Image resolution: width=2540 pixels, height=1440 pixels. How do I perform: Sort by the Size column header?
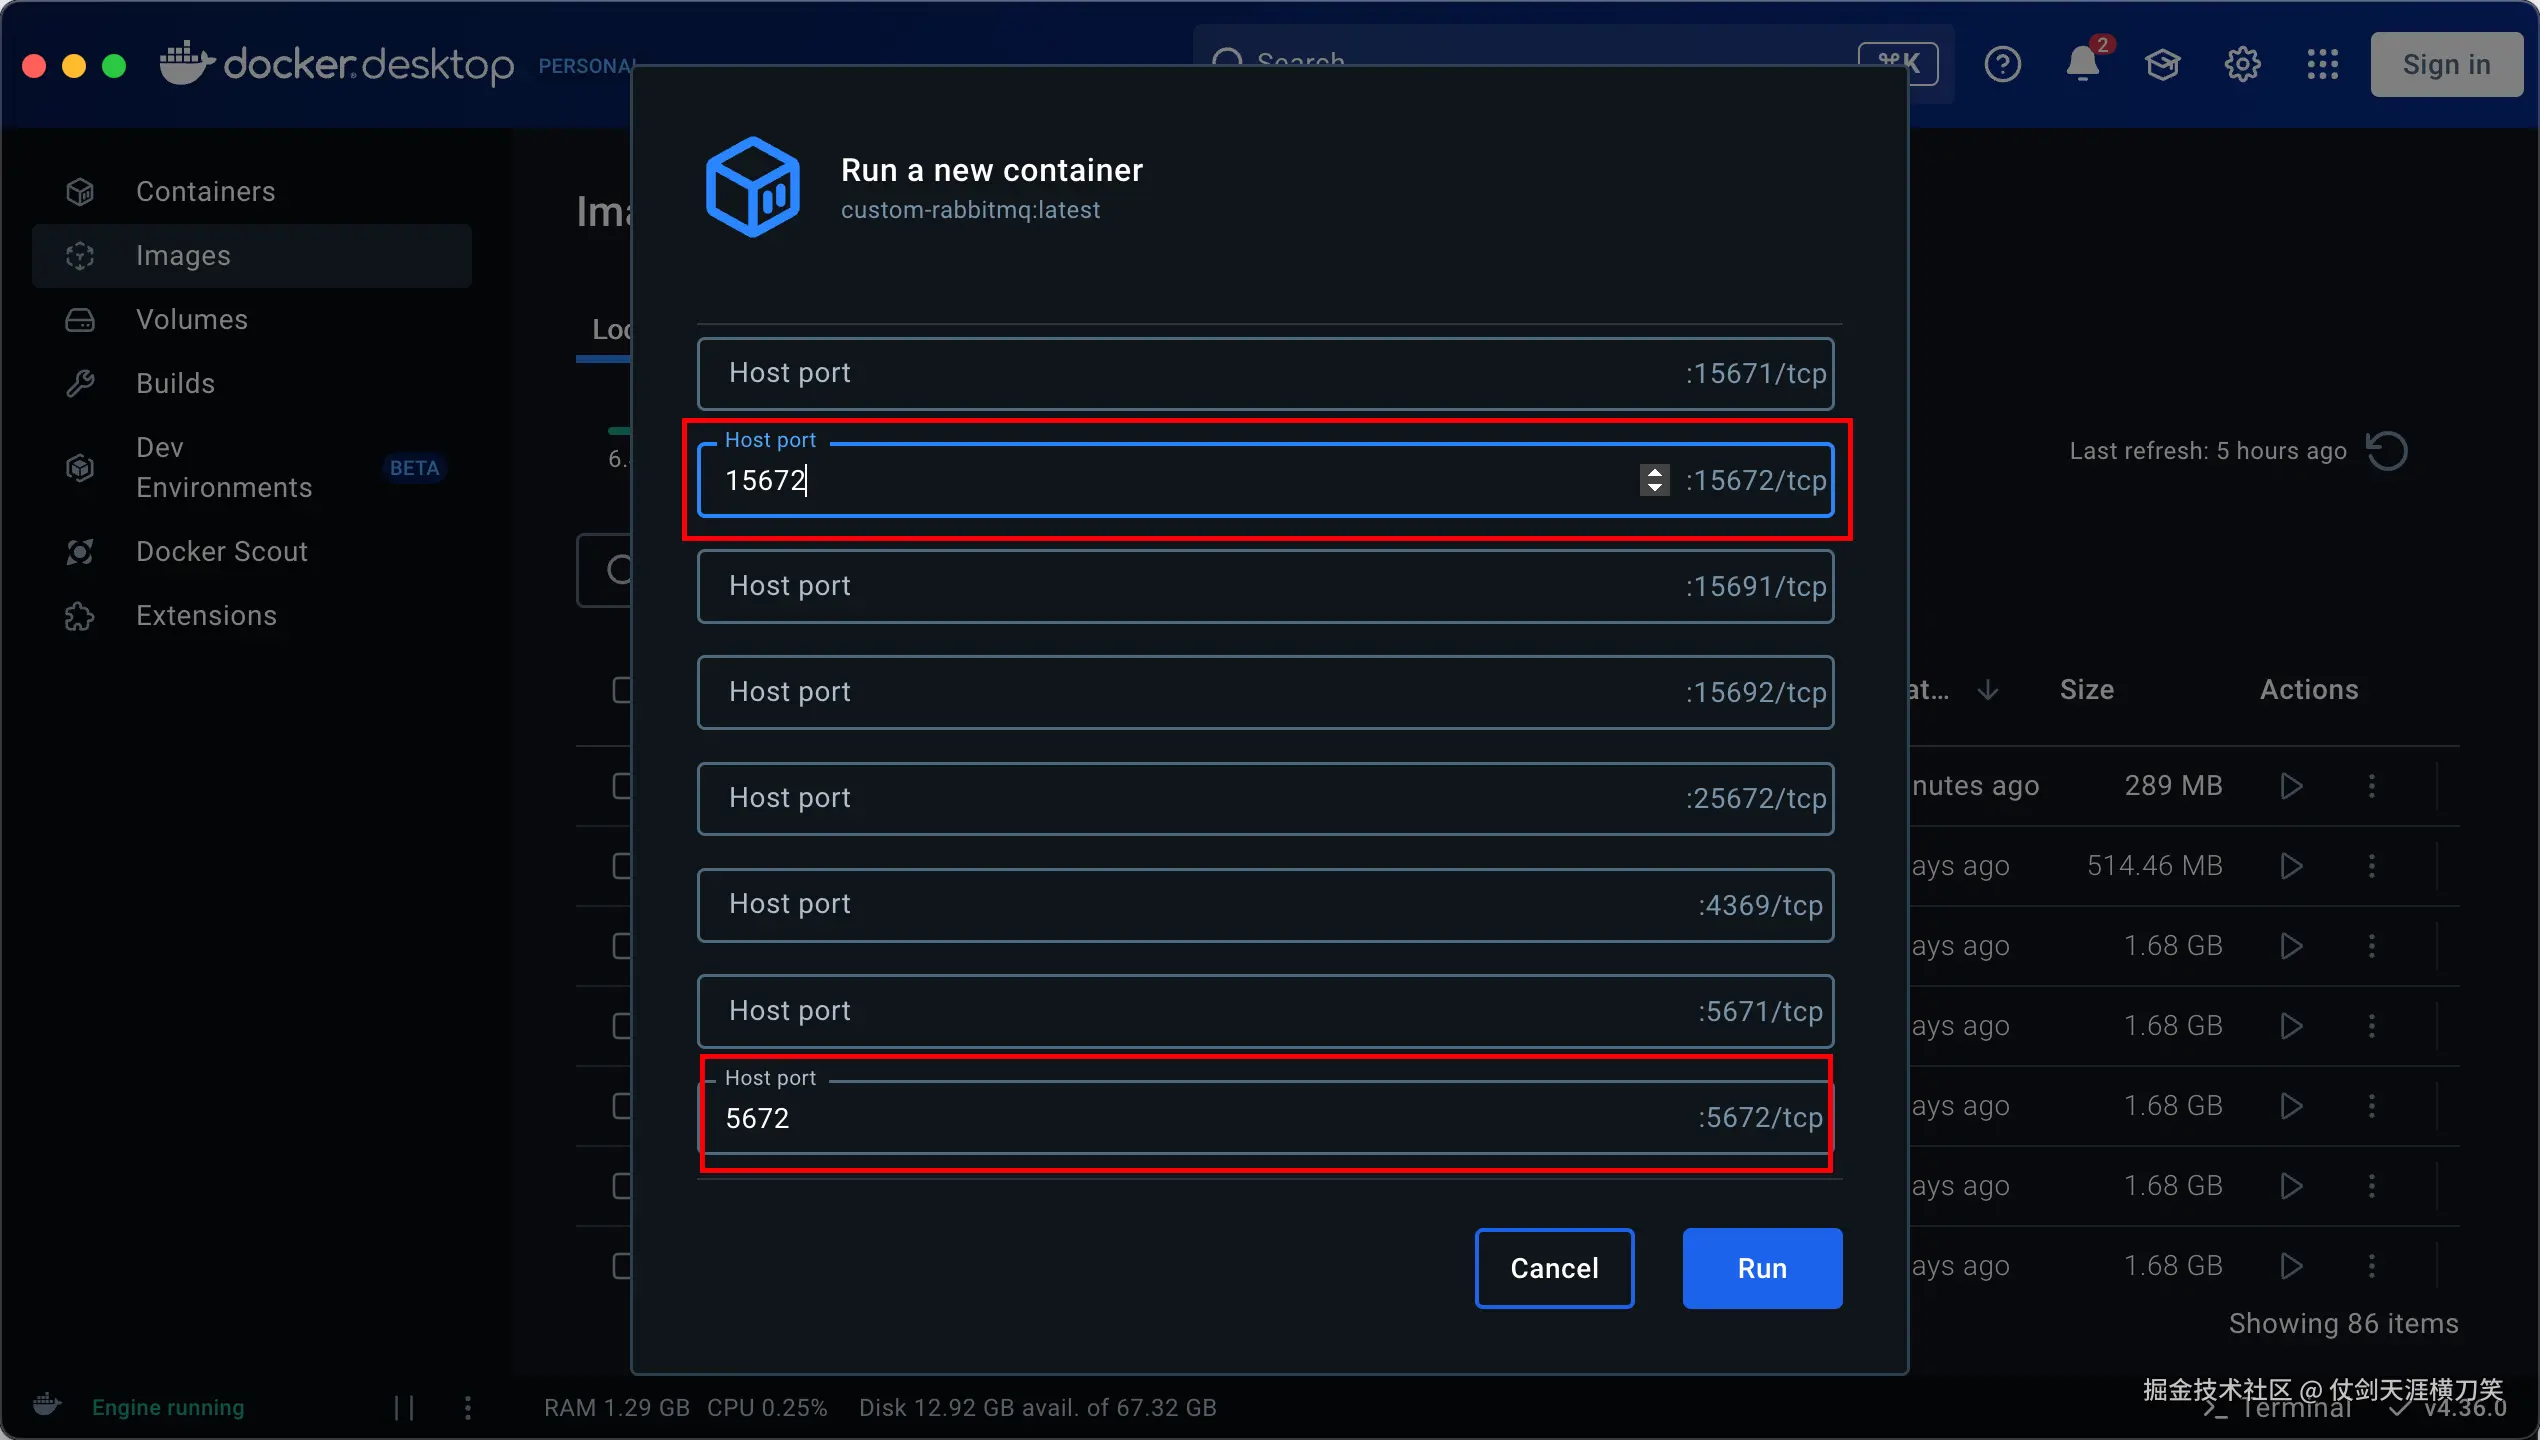point(2086,690)
